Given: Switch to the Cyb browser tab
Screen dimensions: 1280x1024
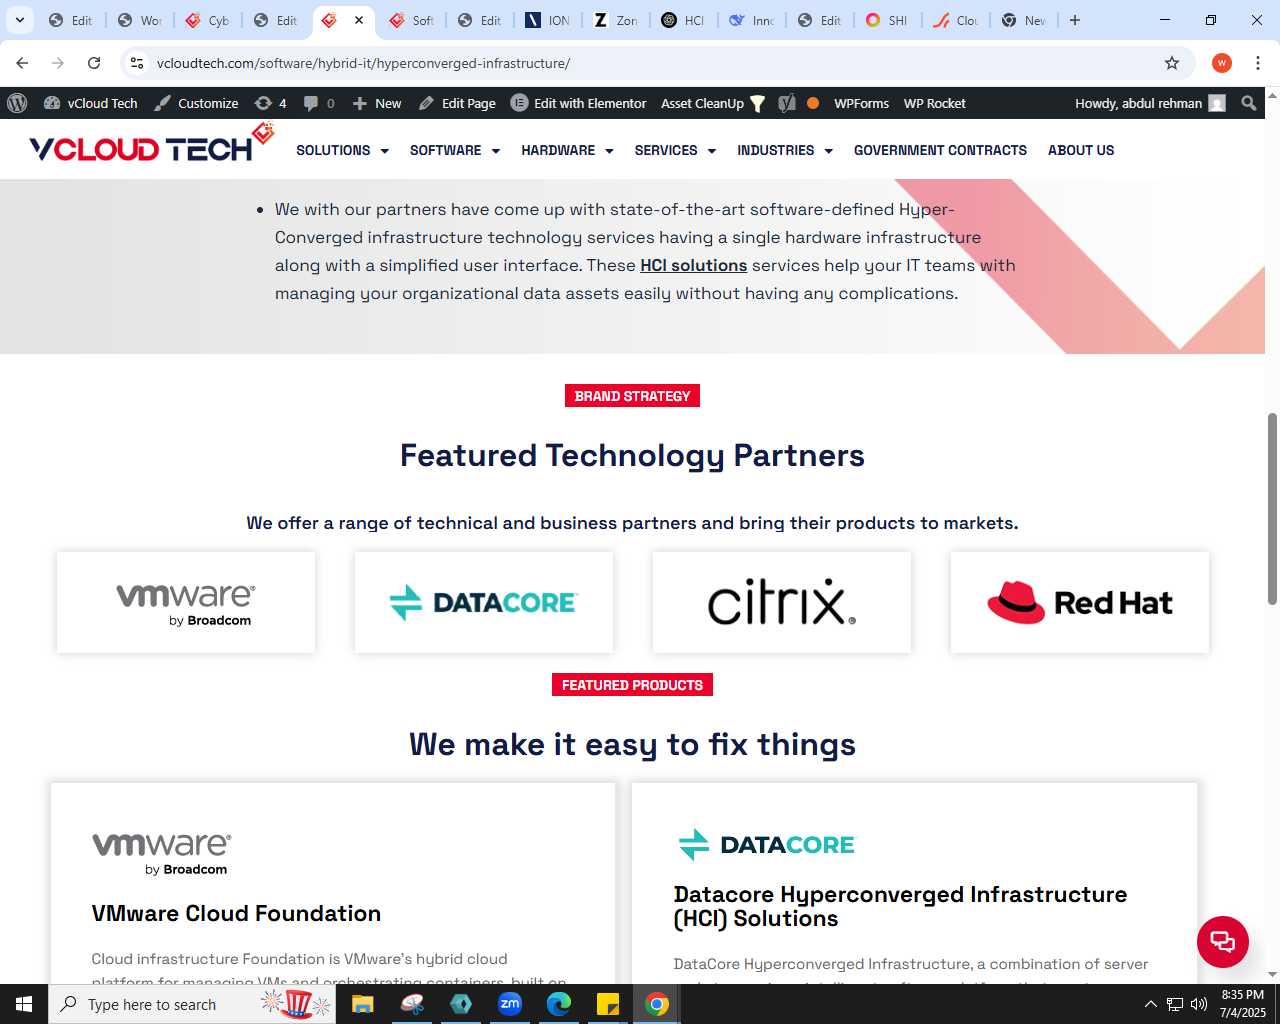Looking at the screenshot, I should click(208, 20).
